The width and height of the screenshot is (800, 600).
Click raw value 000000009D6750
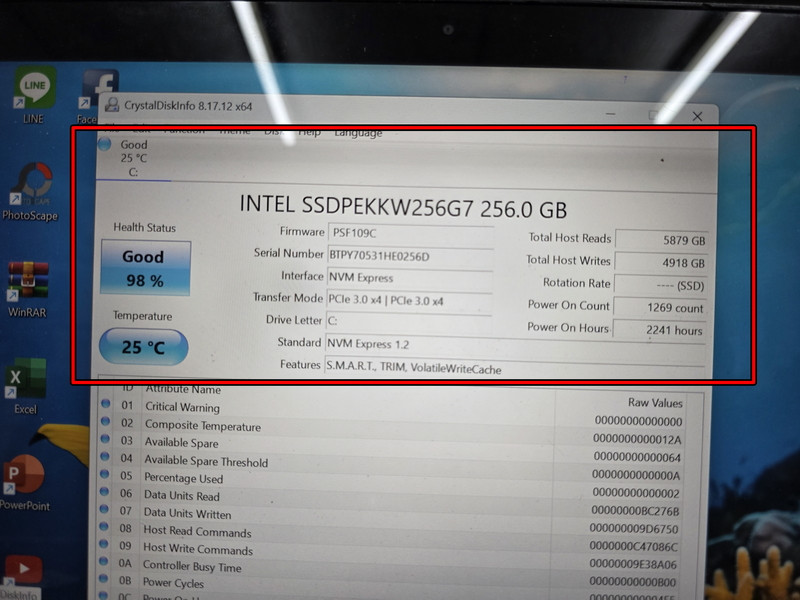(x=634, y=529)
